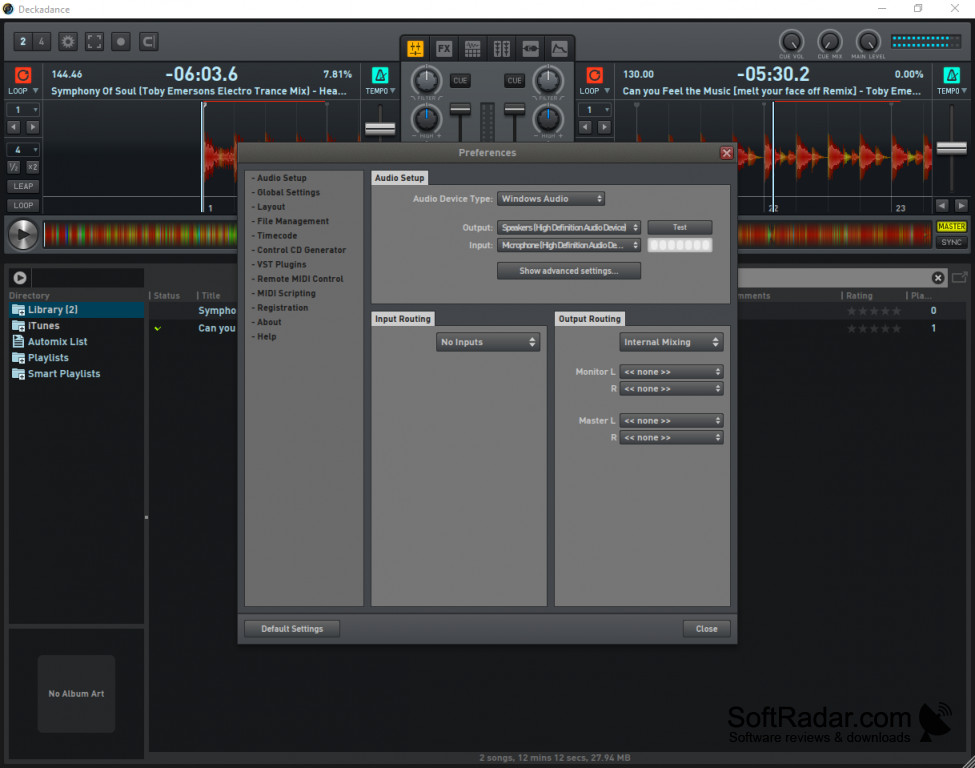Open the mixer panel tab icon
975x768 pixels.
(415, 49)
